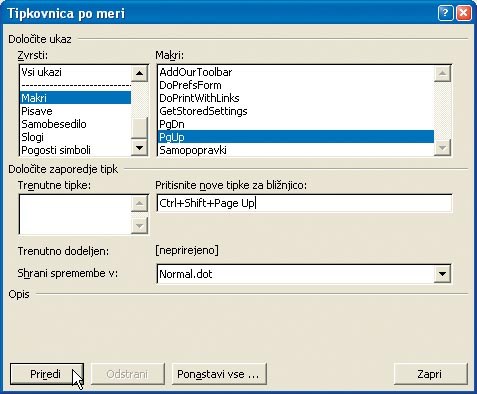Select the Samopopravki macro entry
The width and height of the screenshot is (477, 394).
(295, 150)
